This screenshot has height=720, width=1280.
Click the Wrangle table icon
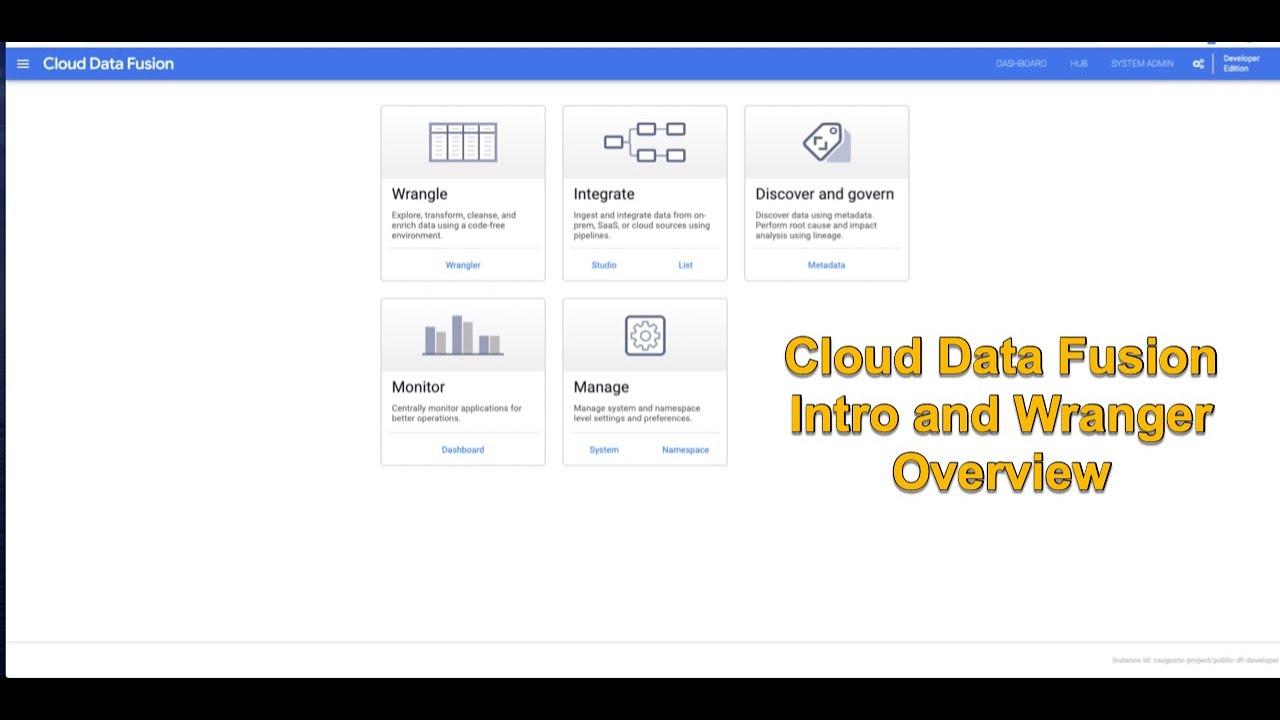click(x=463, y=142)
